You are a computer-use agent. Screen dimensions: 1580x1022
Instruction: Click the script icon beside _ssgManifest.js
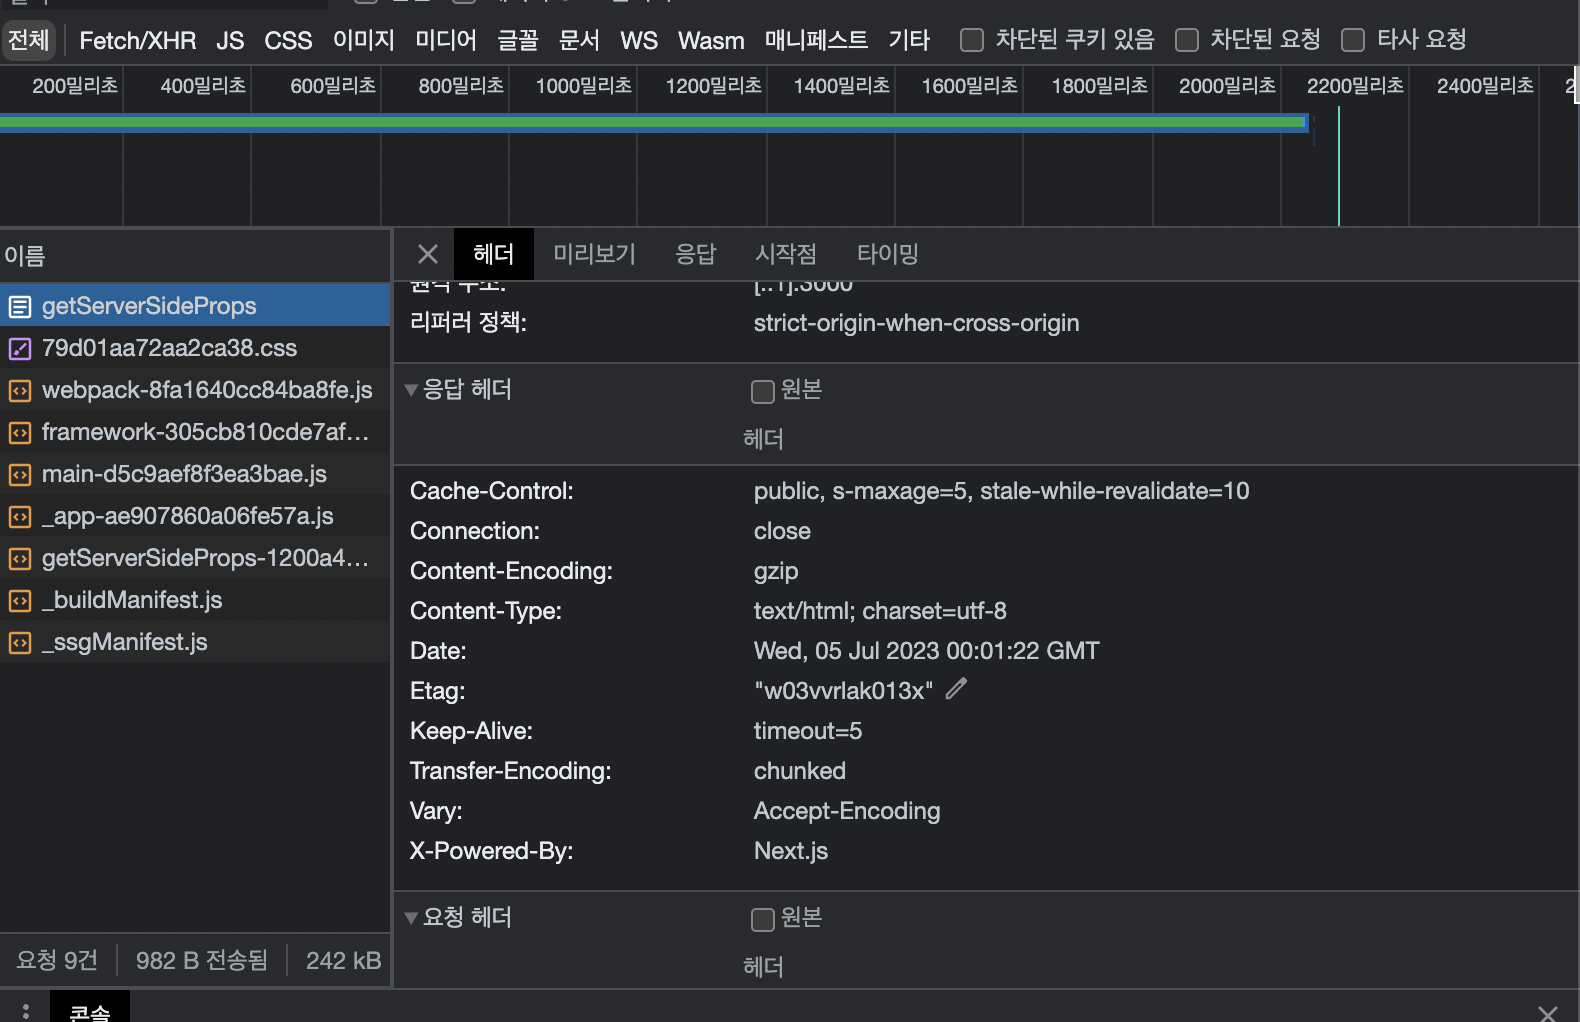(20, 643)
